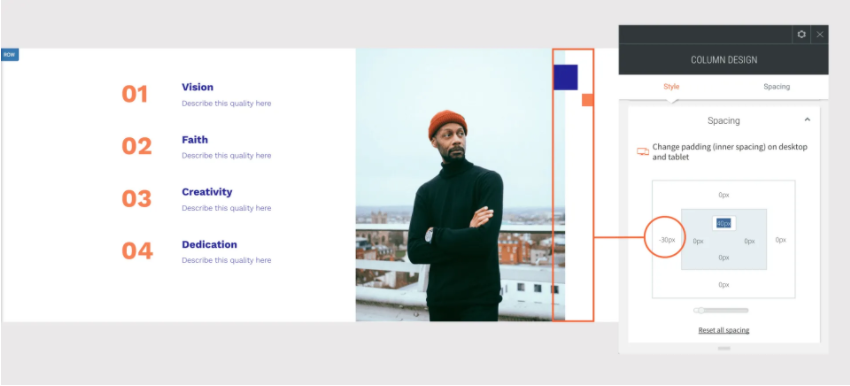This screenshot has width=850, height=386.
Task: Click the description text under Faith
Action: [x=227, y=156]
